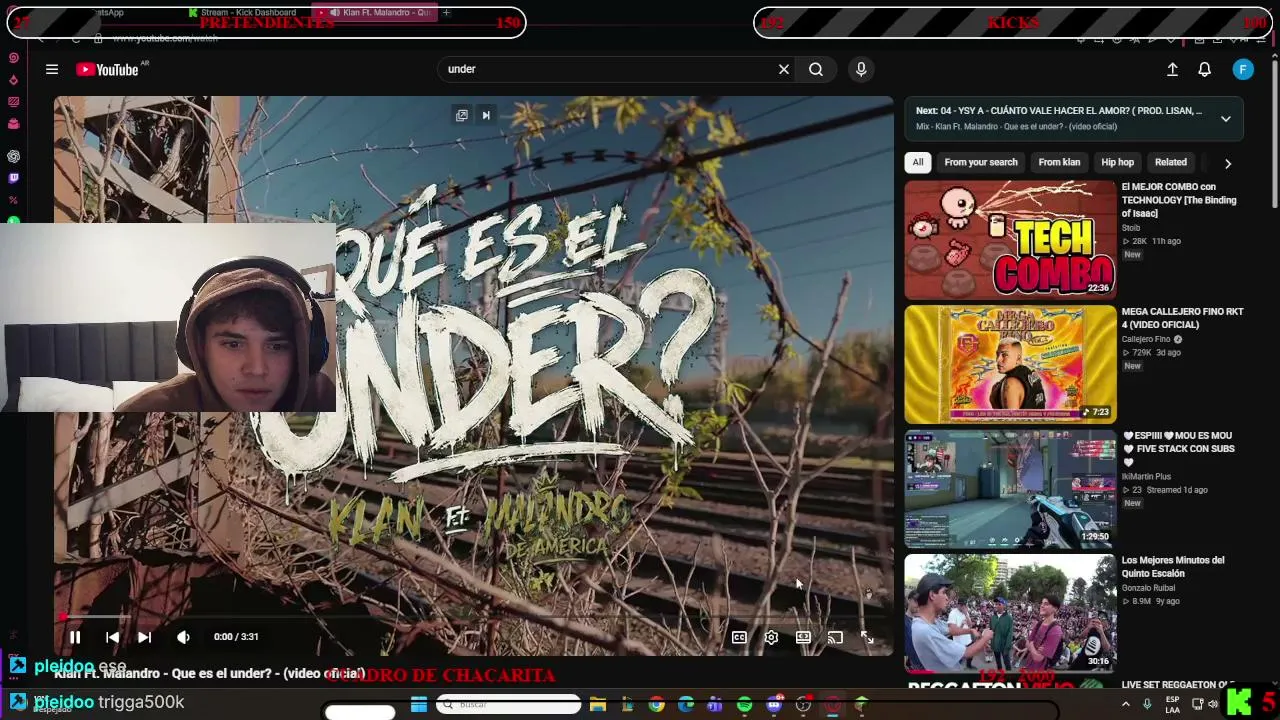
Task: Toggle closed captions on the player
Action: 739,637
